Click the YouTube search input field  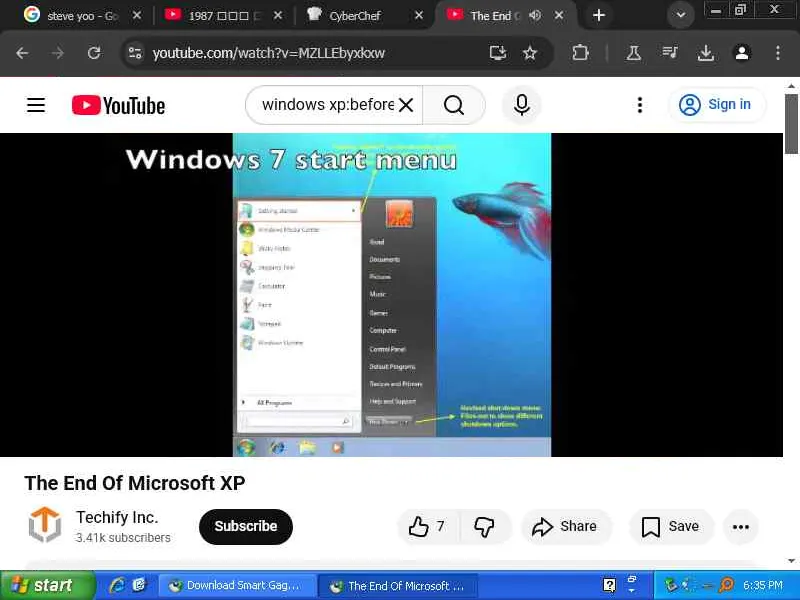(x=328, y=105)
